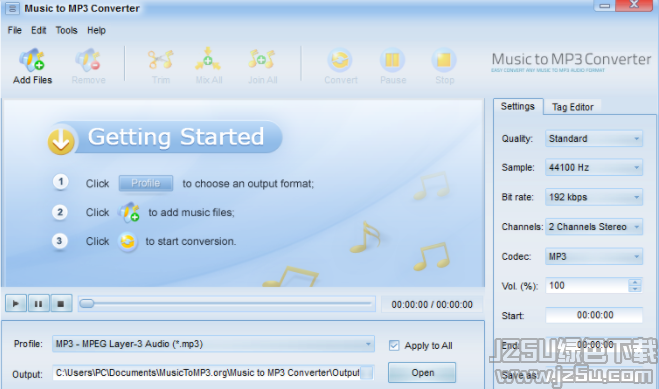
Task: Start conversion with the Convert icon
Action: click(x=340, y=60)
